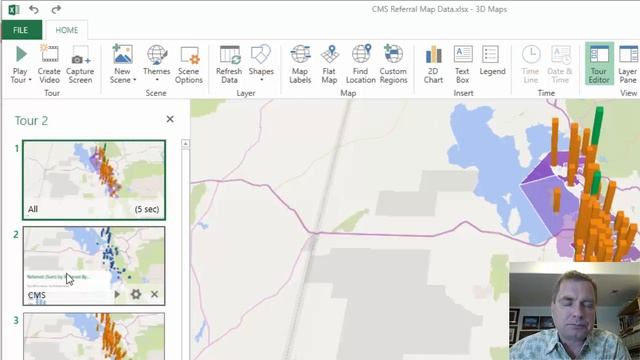Screen dimensions: 640x360
Task: Click the Excel application icon
Action: 13,9
